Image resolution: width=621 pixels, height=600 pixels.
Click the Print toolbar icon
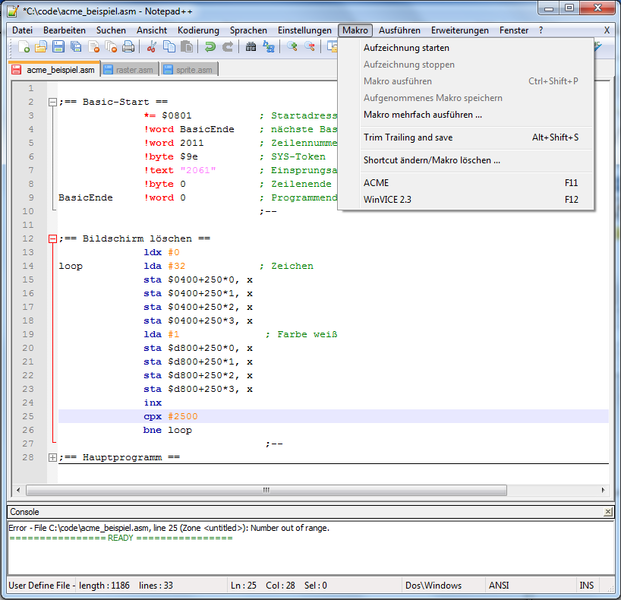[128, 47]
